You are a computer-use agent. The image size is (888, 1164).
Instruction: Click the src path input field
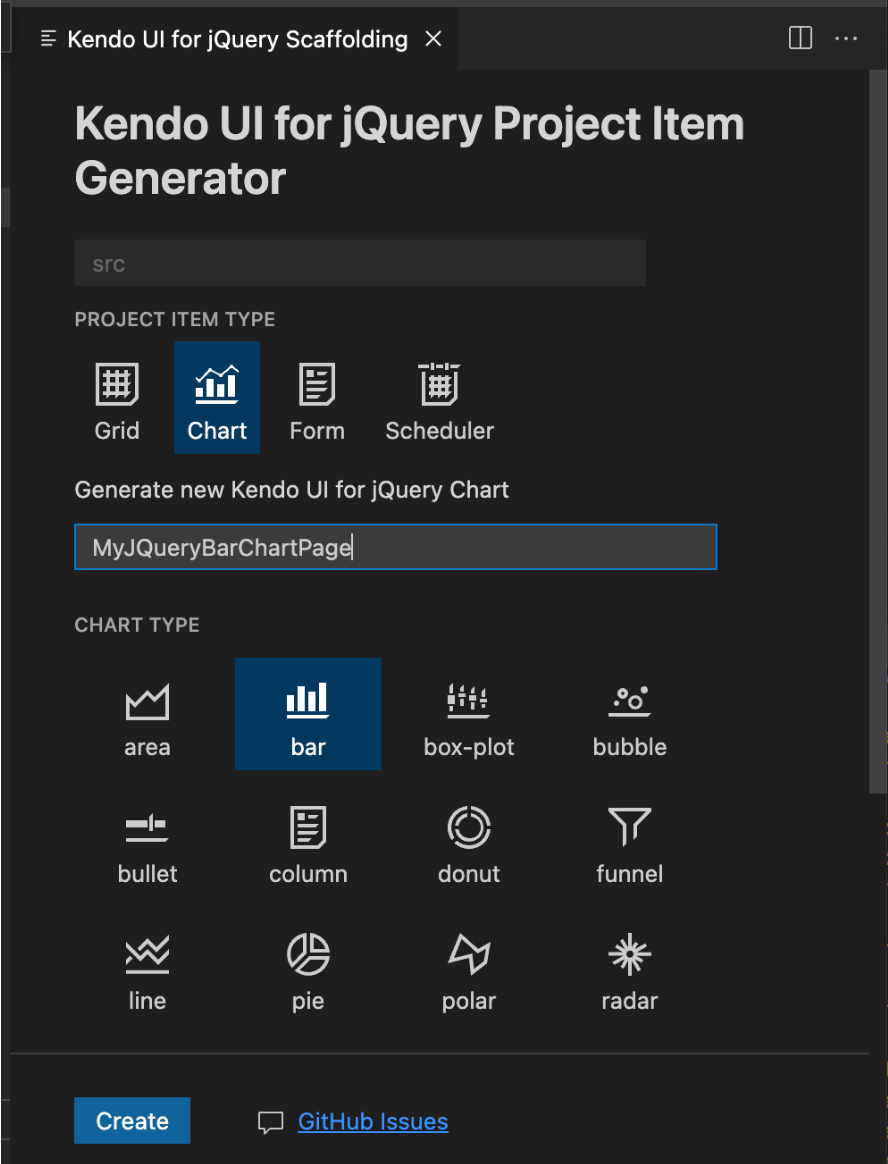[359, 263]
